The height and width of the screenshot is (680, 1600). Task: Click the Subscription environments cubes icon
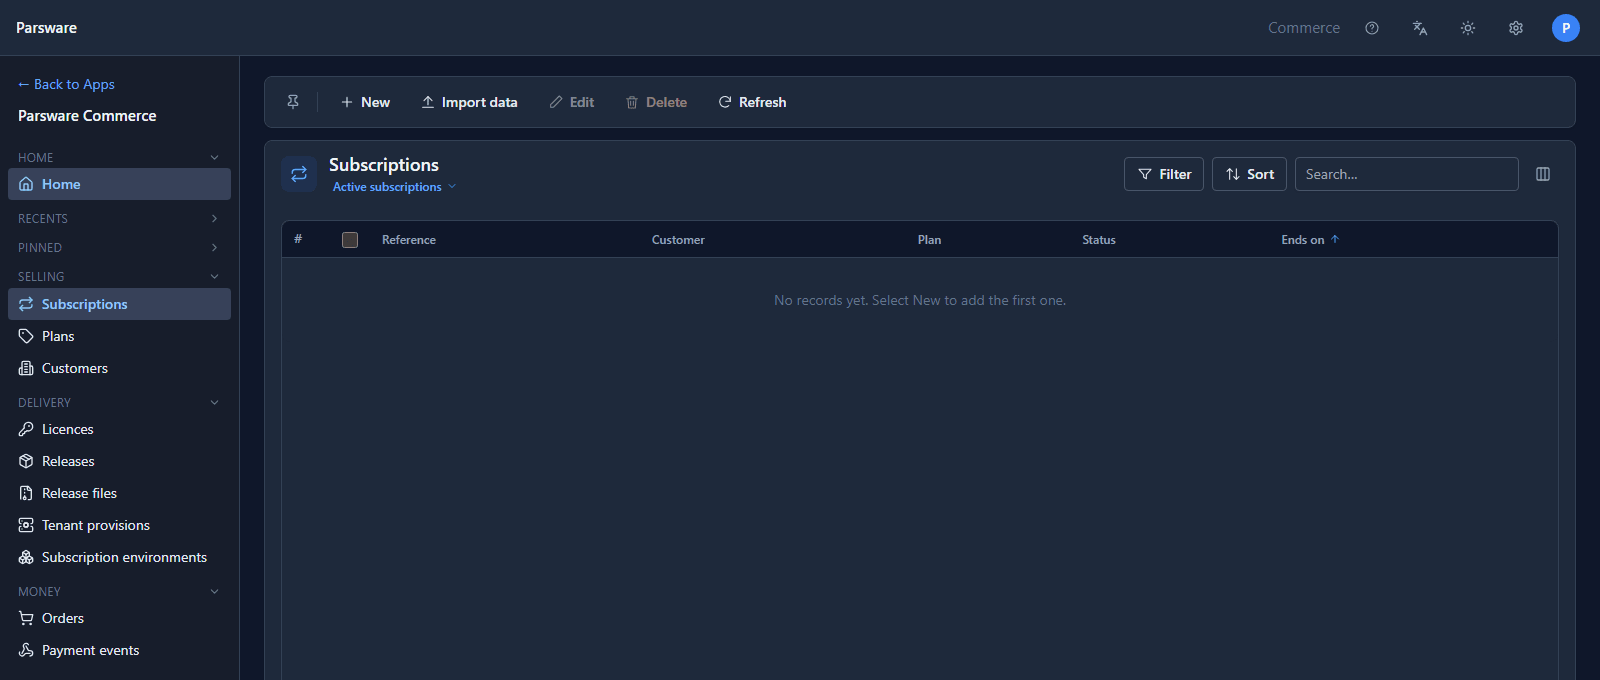[x=26, y=557]
